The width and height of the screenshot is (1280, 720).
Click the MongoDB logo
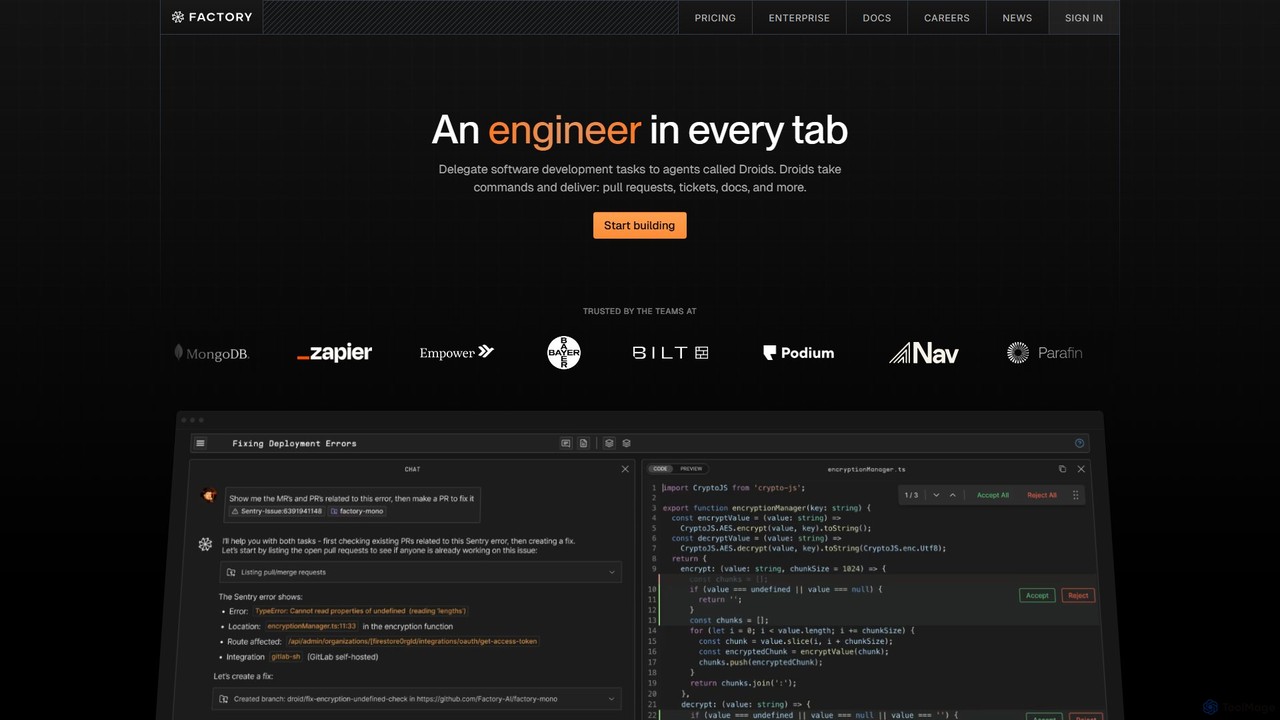[x=211, y=353]
